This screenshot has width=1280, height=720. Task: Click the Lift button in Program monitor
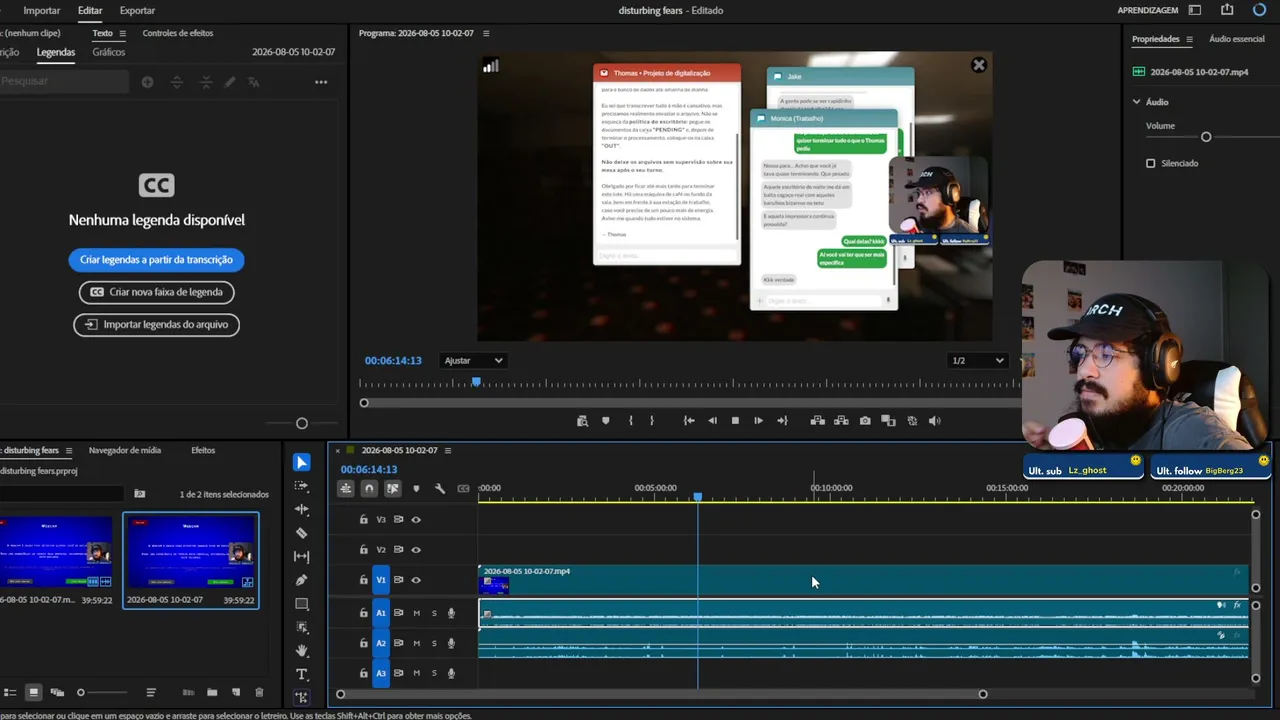pyautogui.click(x=817, y=421)
